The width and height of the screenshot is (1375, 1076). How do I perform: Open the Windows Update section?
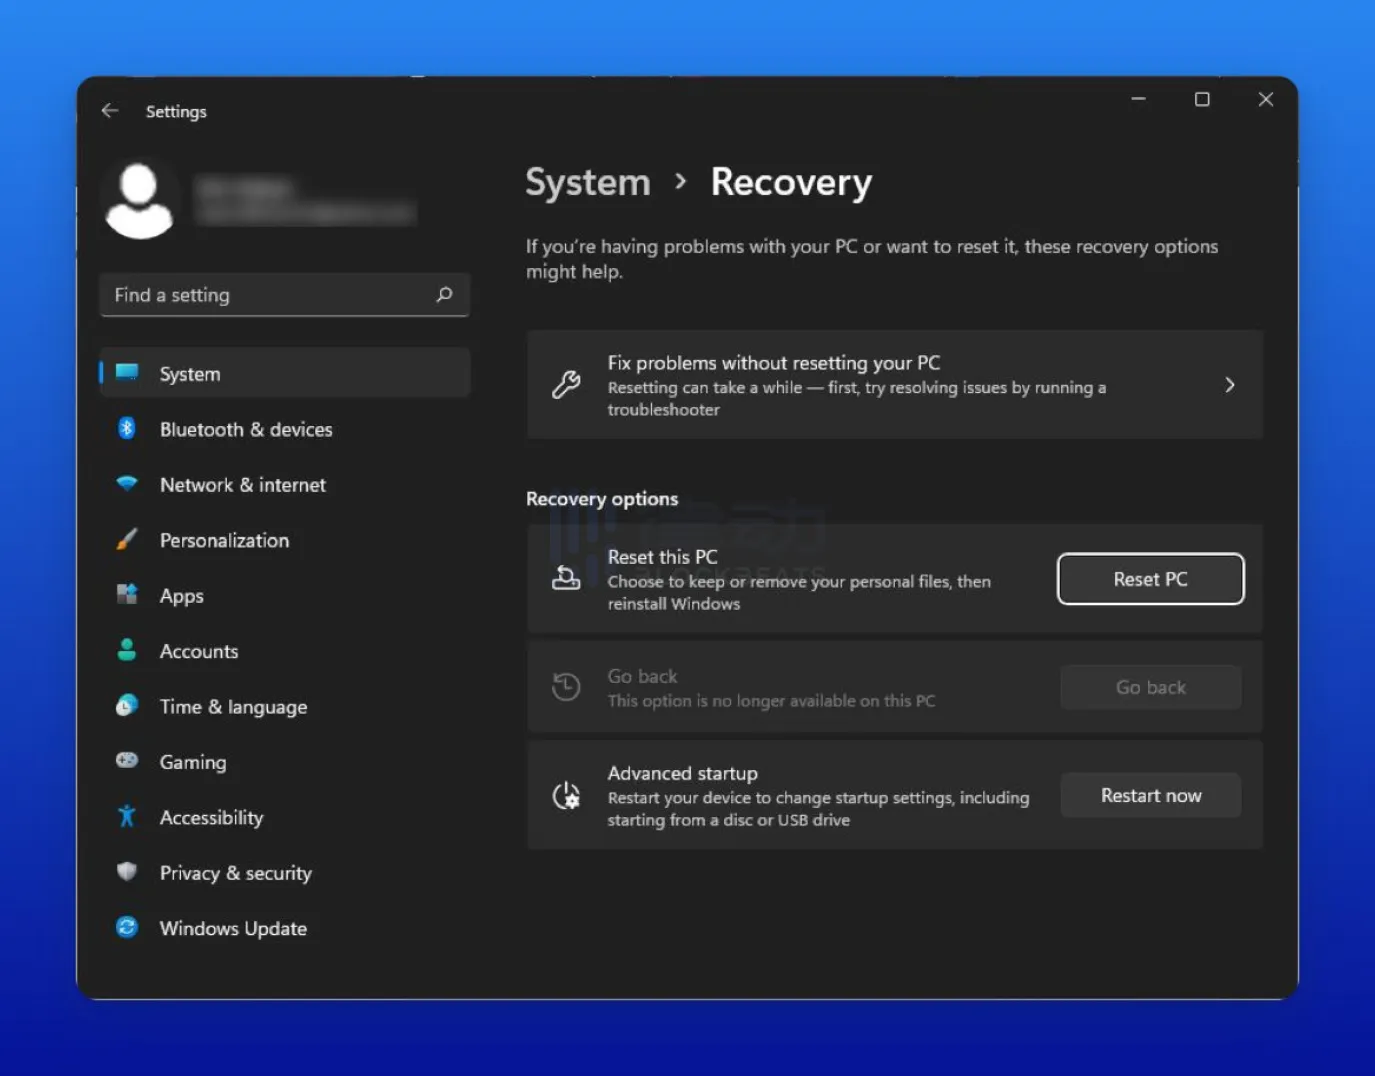pyautogui.click(x=233, y=929)
